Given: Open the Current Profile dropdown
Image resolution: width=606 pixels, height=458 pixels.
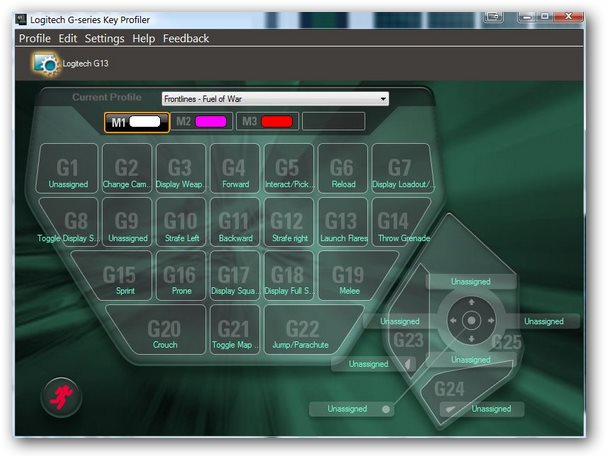Looking at the screenshot, I should point(275,99).
